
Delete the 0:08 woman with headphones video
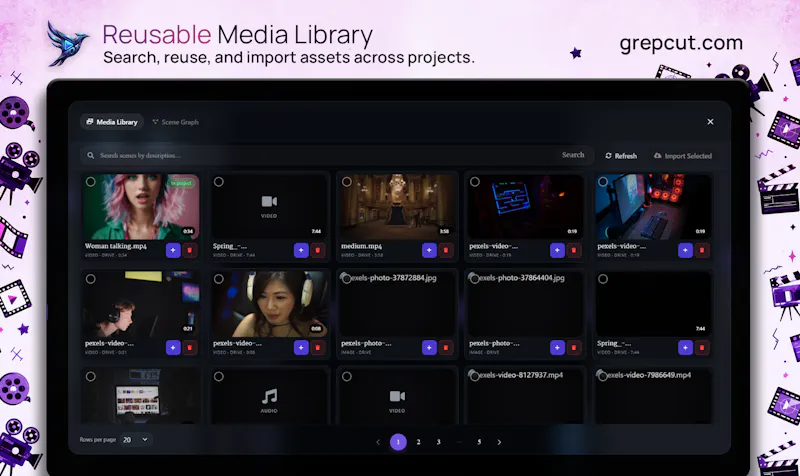(x=318, y=347)
